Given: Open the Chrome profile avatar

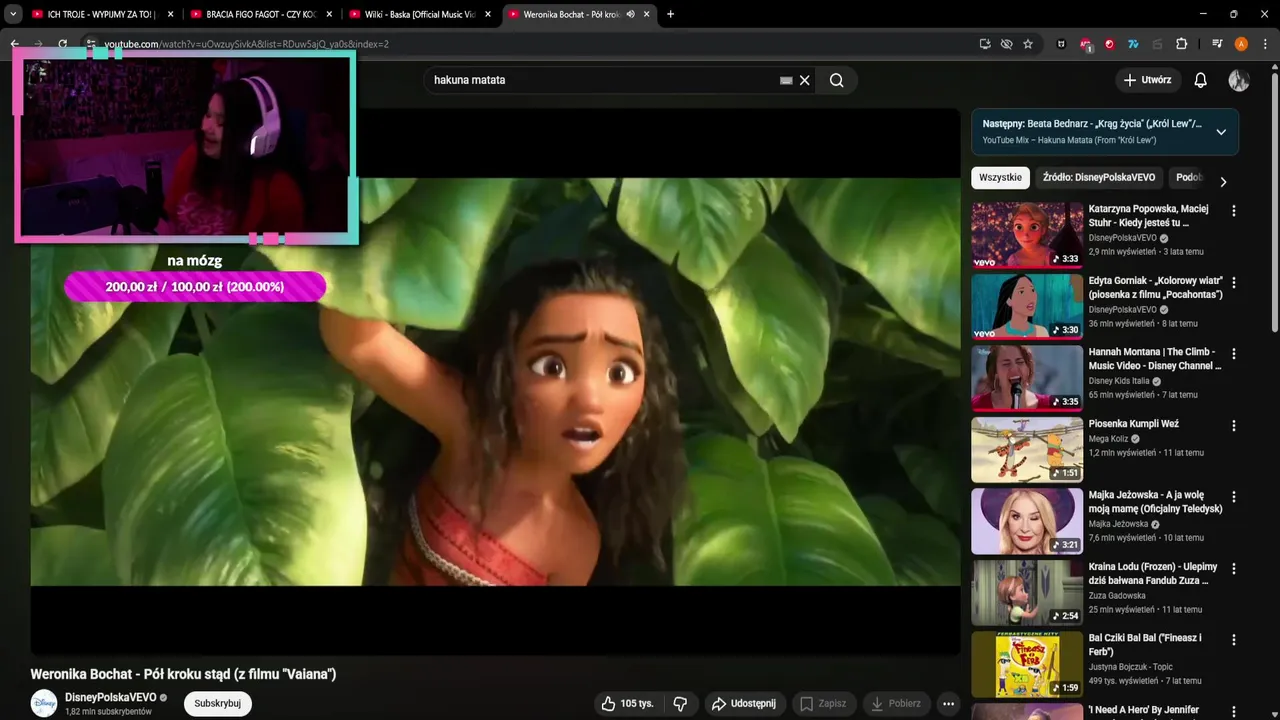Looking at the screenshot, I should pos(1241,44).
